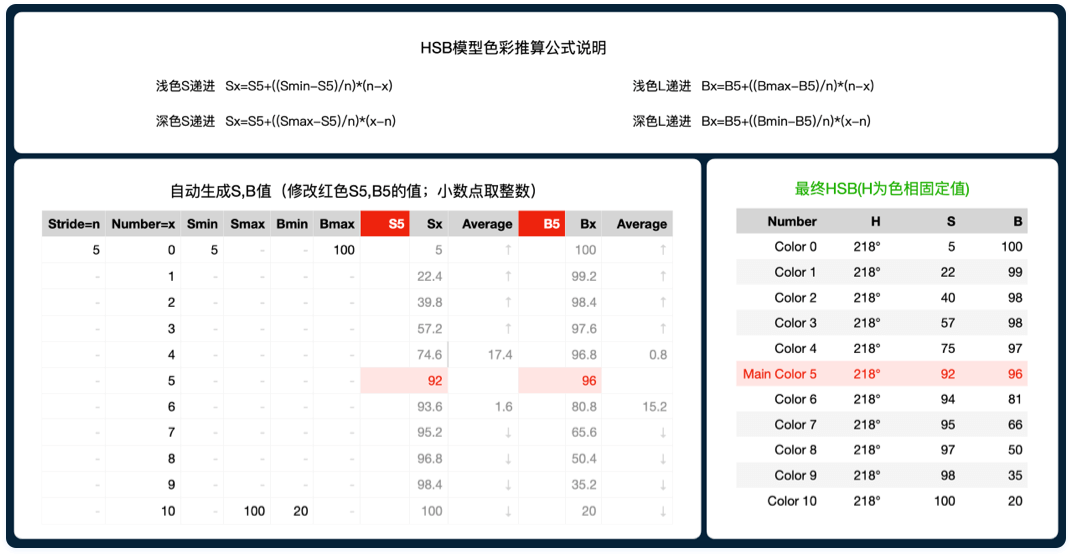Select the red Main Color 5 label

(779, 374)
